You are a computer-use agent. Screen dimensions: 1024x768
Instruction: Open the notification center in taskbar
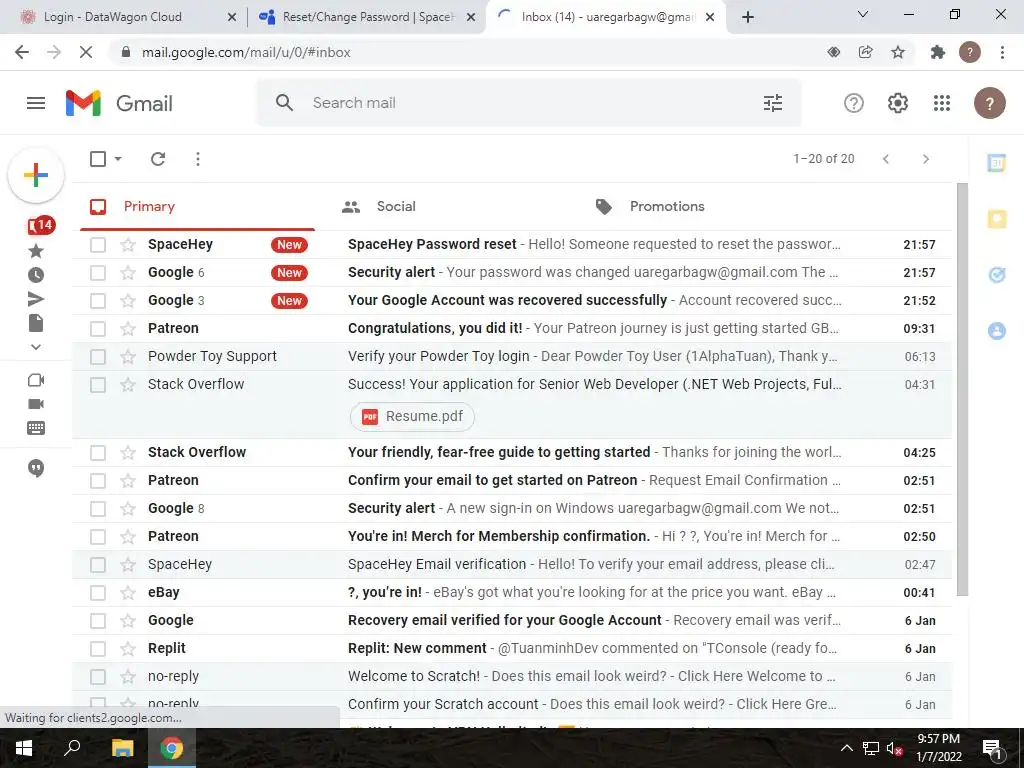tap(992, 748)
